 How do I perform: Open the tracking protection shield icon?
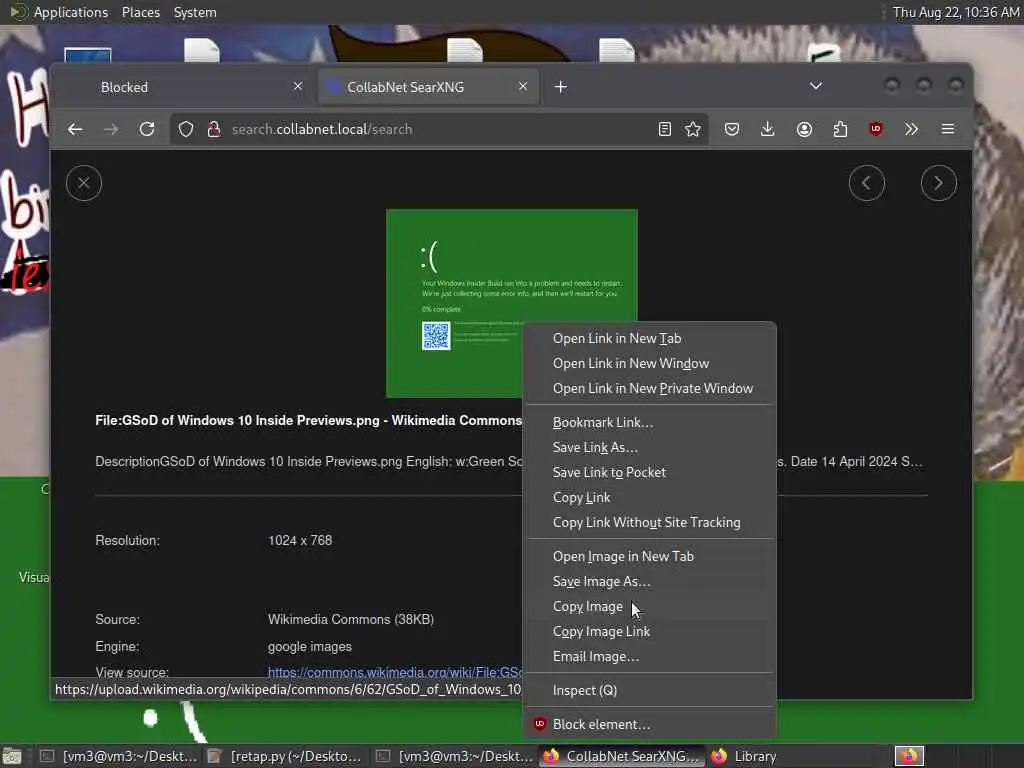pos(186,129)
